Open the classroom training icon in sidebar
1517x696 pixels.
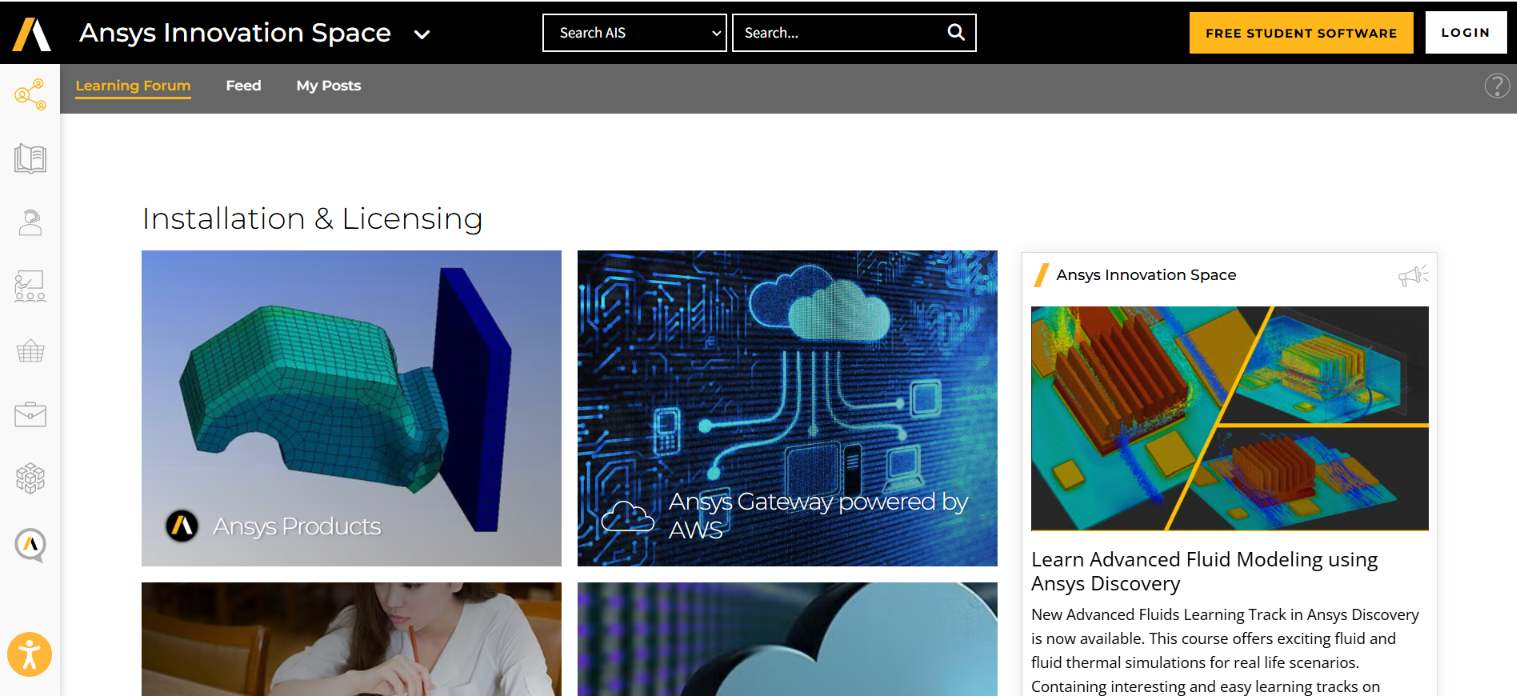(30, 286)
